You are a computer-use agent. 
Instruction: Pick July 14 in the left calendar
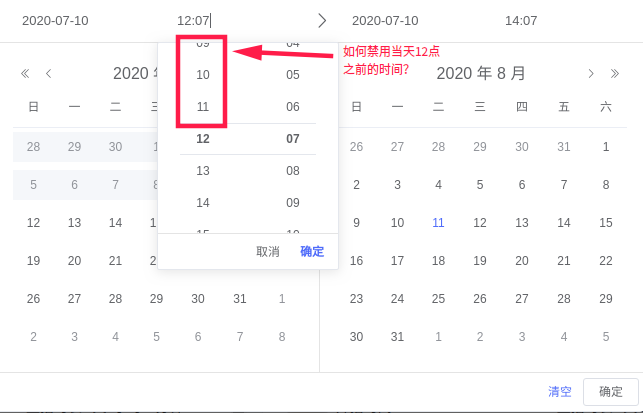[115, 223]
